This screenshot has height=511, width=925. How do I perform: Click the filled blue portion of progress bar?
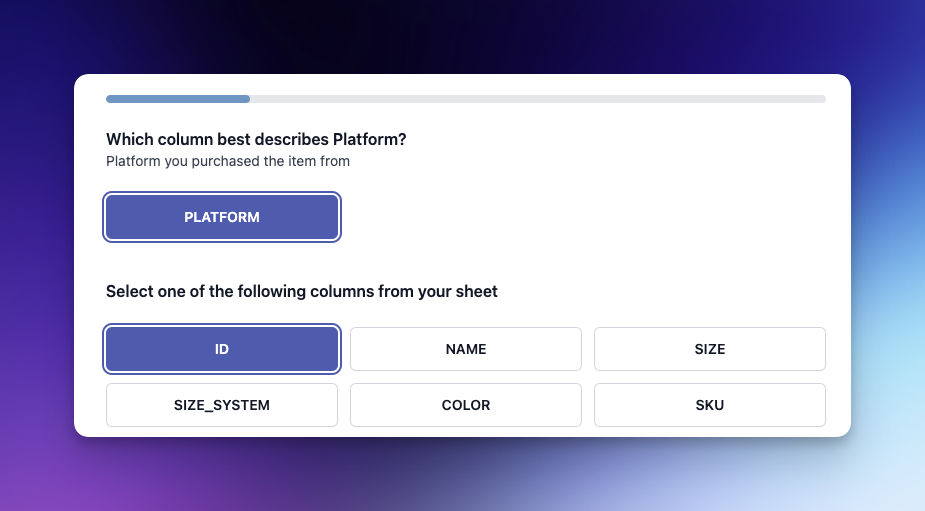tap(178, 99)
